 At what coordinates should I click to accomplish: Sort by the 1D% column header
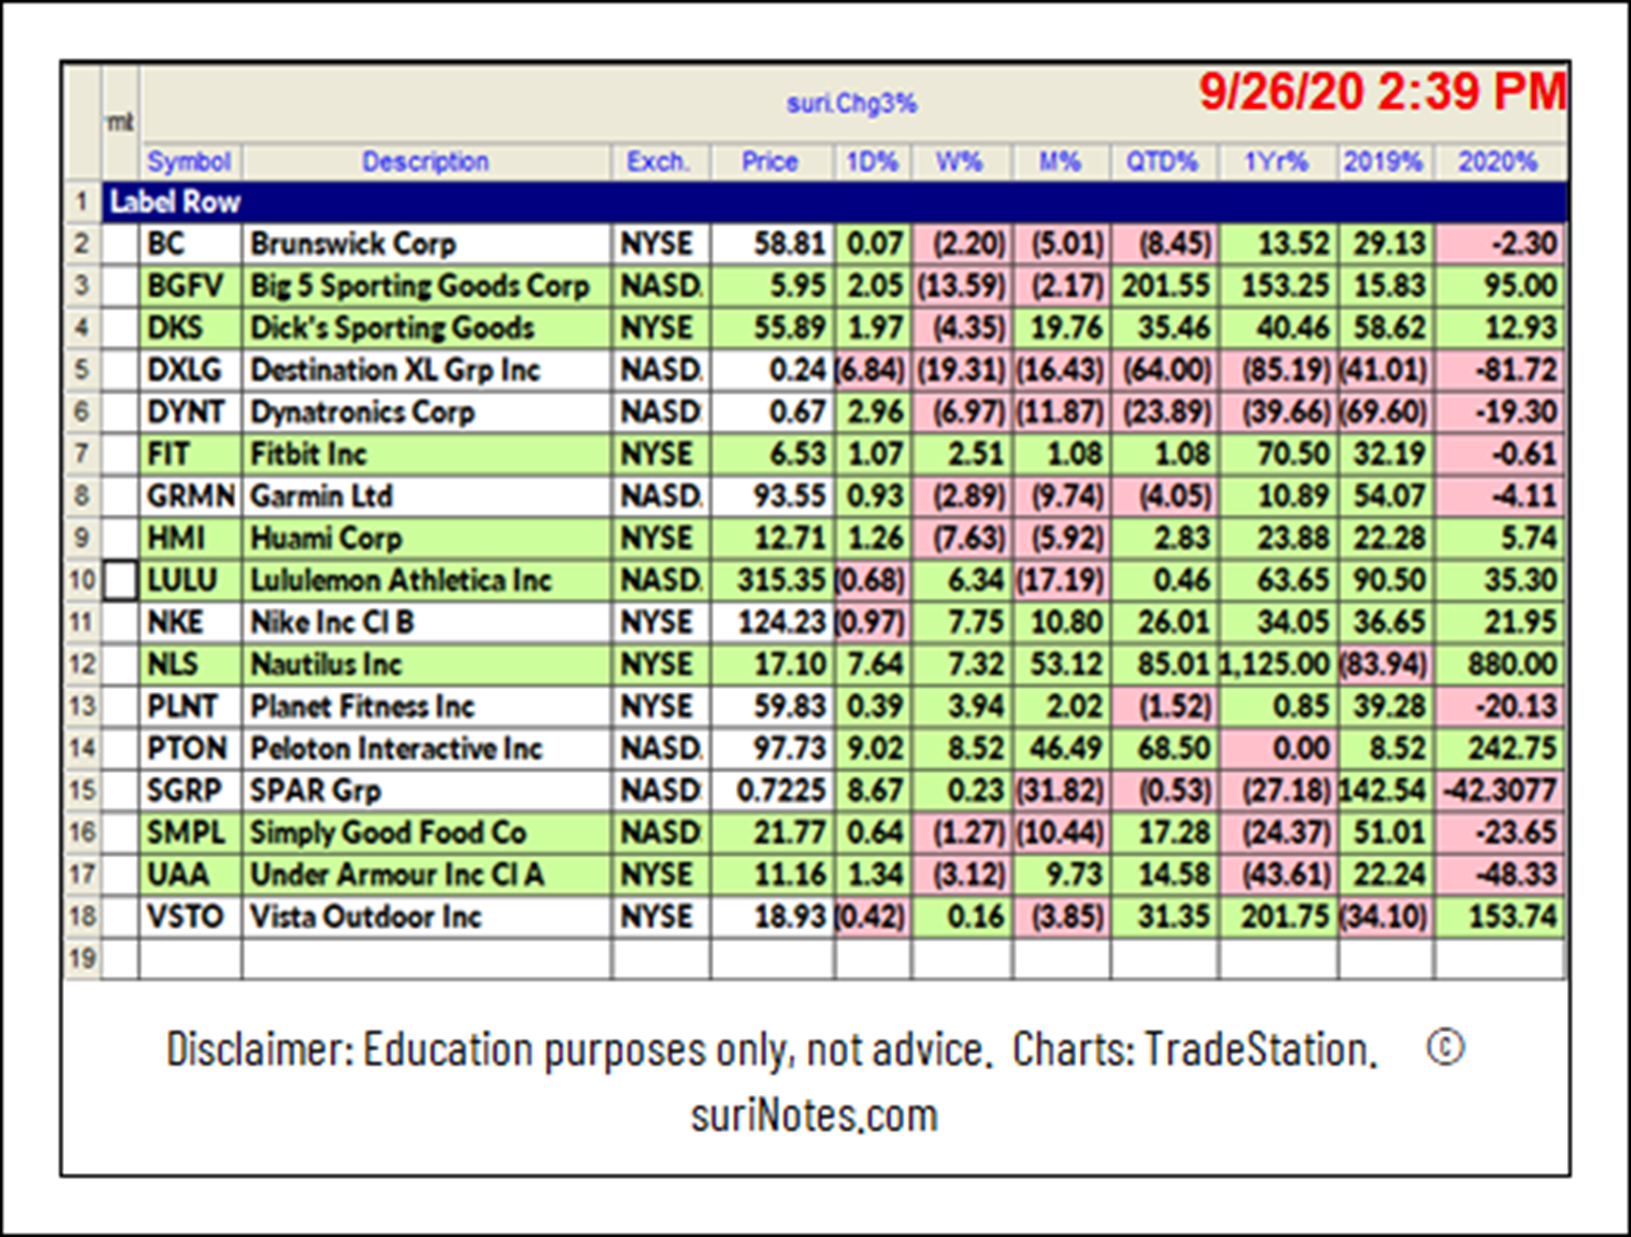872,162
